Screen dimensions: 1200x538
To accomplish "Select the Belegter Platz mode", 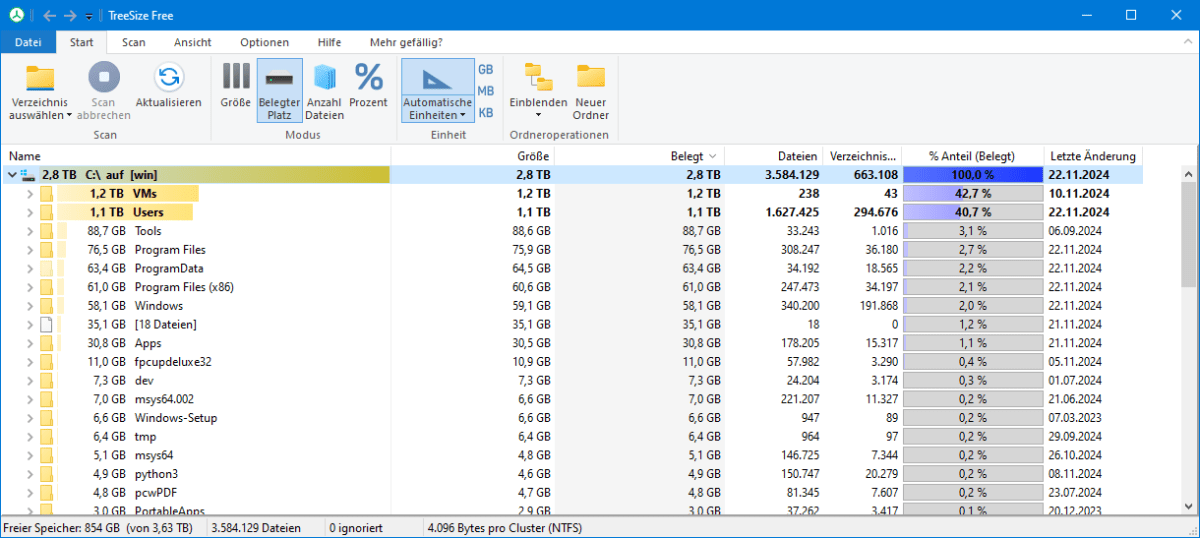I will point(279,90).
